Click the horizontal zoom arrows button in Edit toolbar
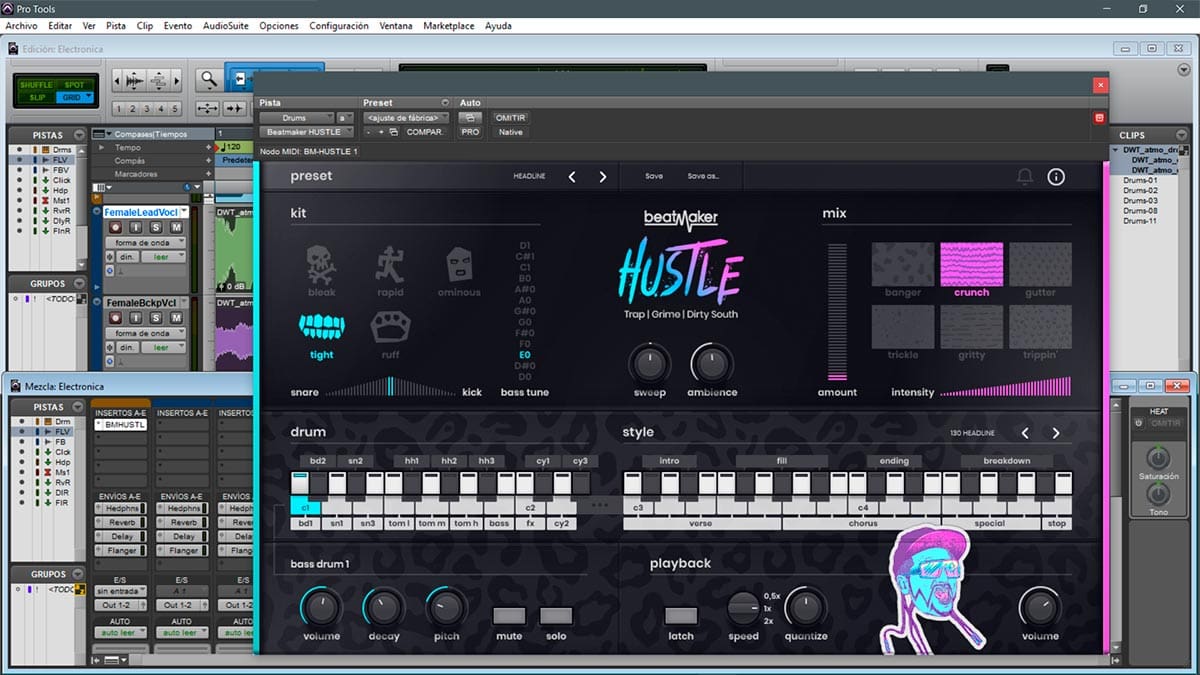This screenshot has width=1200, height=675. [208, 108]
